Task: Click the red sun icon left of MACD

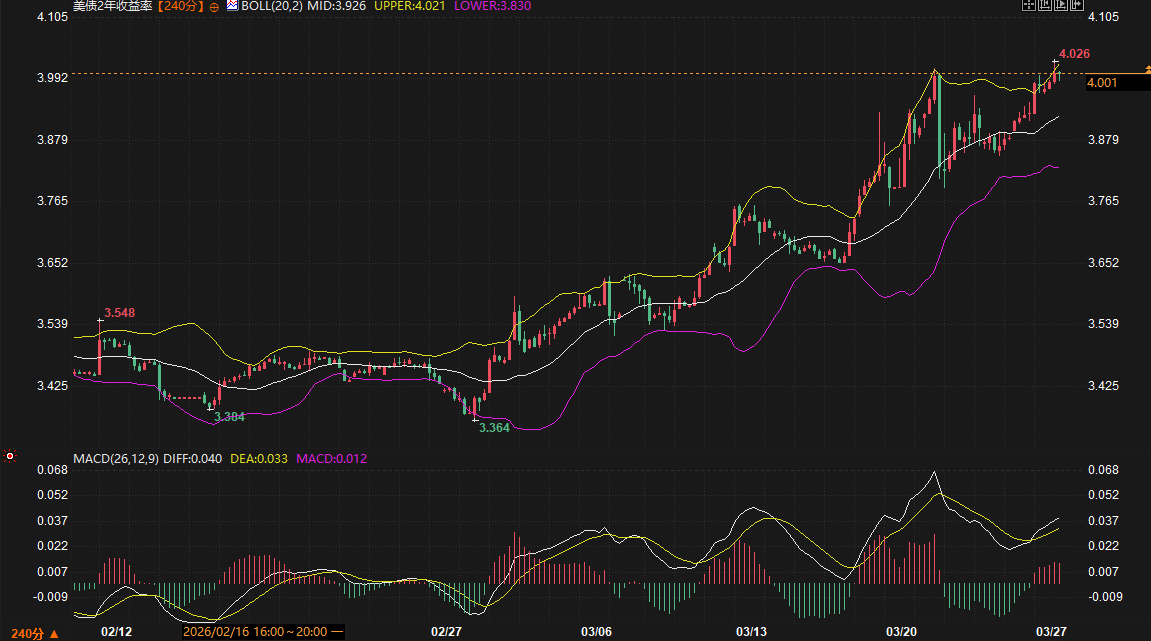Action: [10, 457]
